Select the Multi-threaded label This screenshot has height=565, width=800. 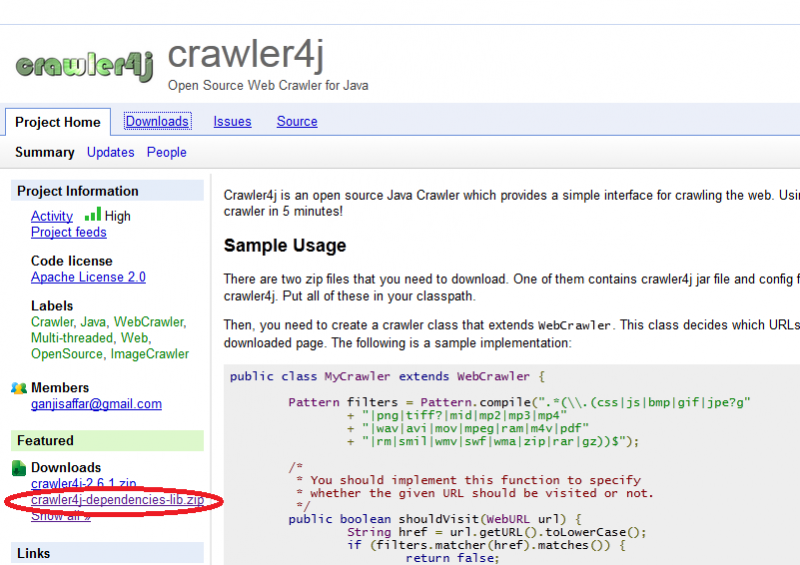click(73, 338)
